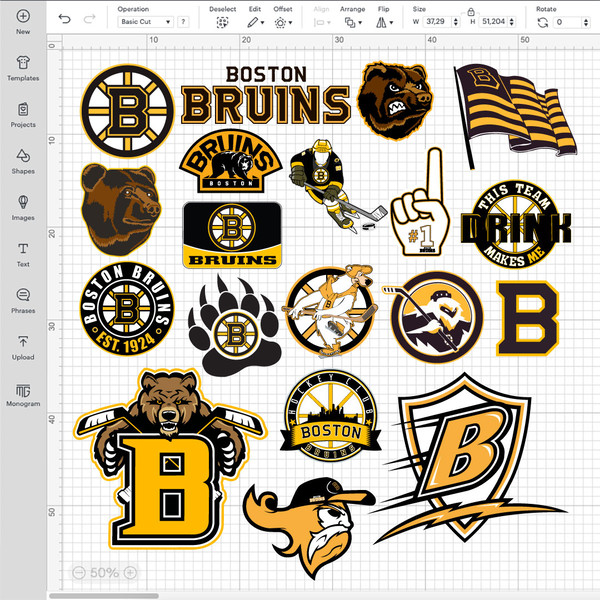Select the Hockey Club Boston skyline badge

(x=331, y=416)
